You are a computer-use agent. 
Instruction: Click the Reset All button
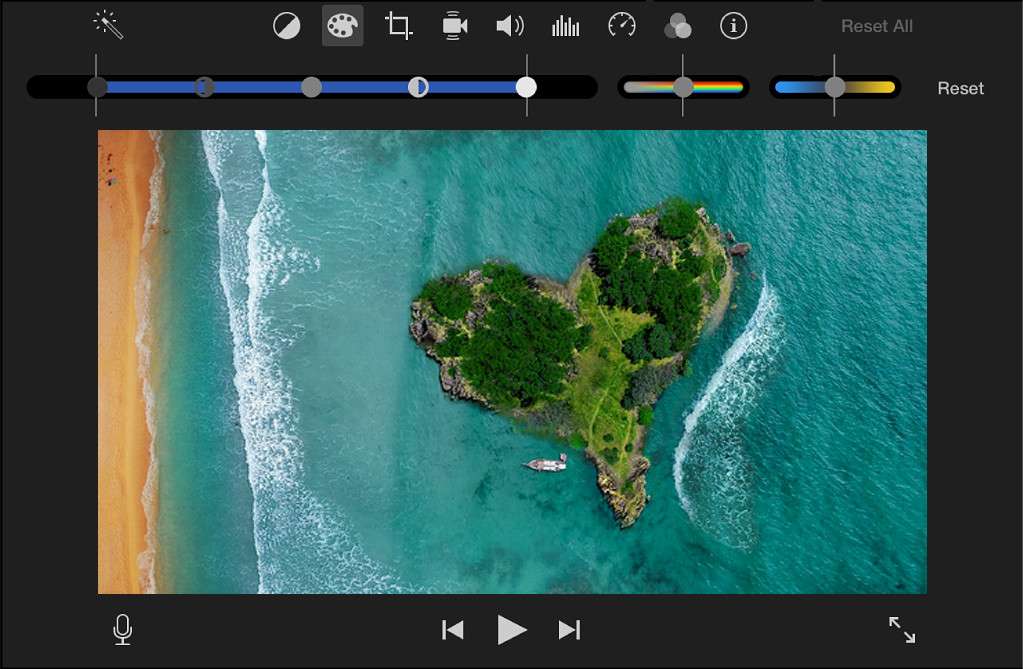876,26
